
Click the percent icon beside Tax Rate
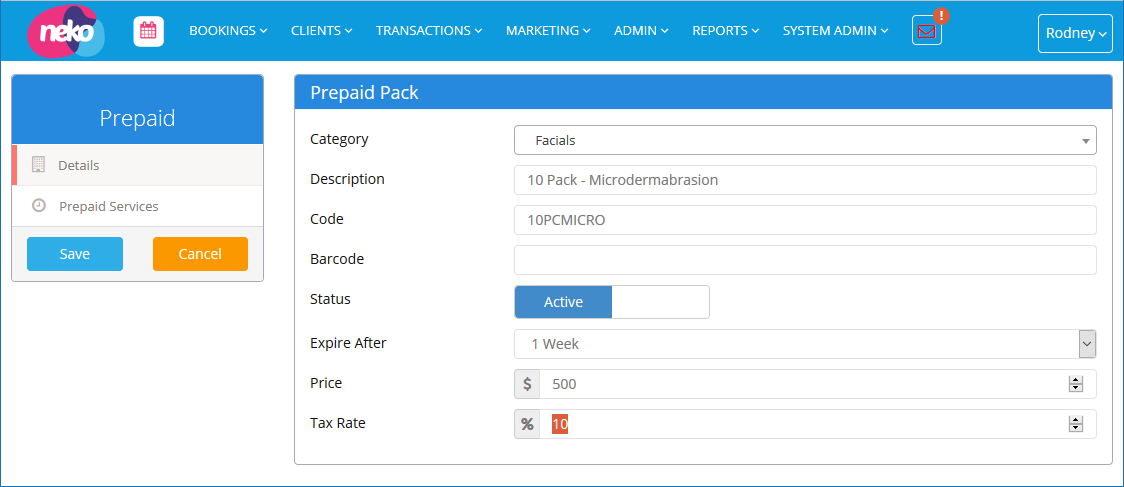527,424
